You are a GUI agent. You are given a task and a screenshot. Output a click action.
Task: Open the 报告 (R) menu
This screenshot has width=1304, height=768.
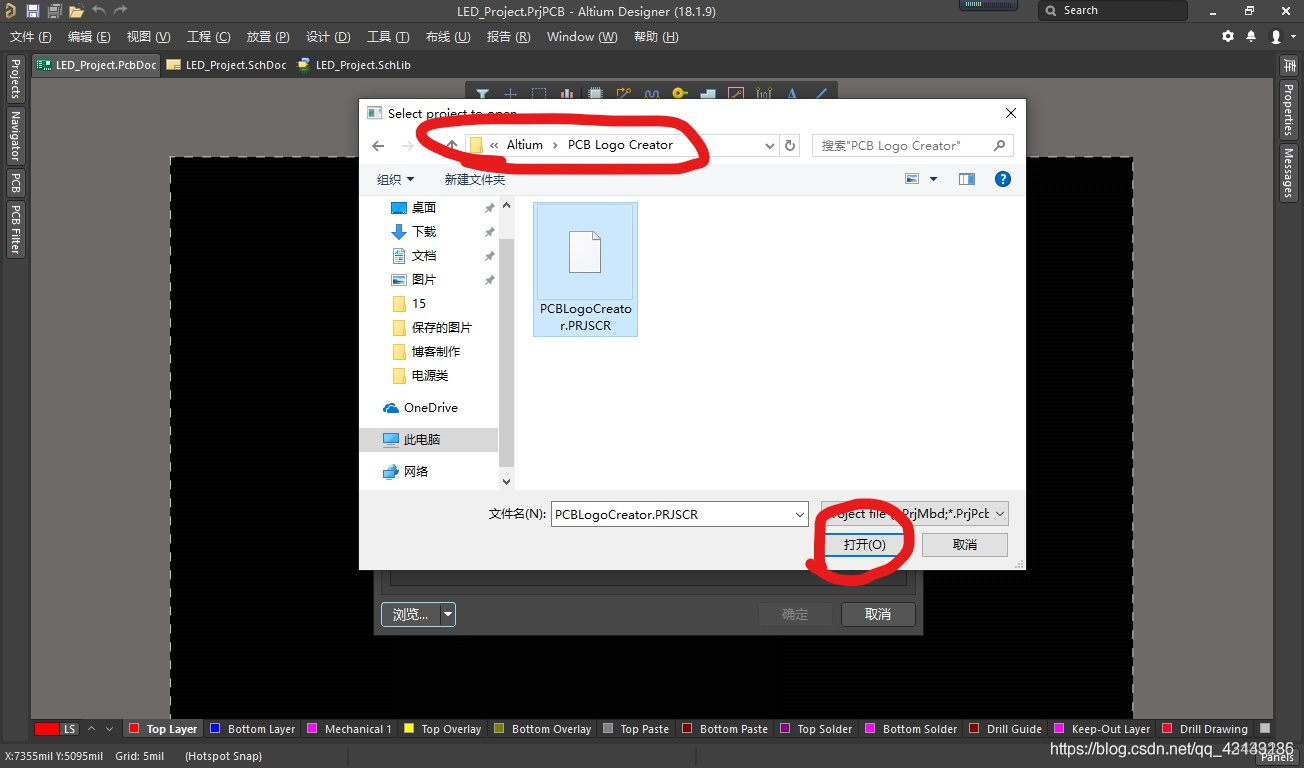(x=508, y=37)
